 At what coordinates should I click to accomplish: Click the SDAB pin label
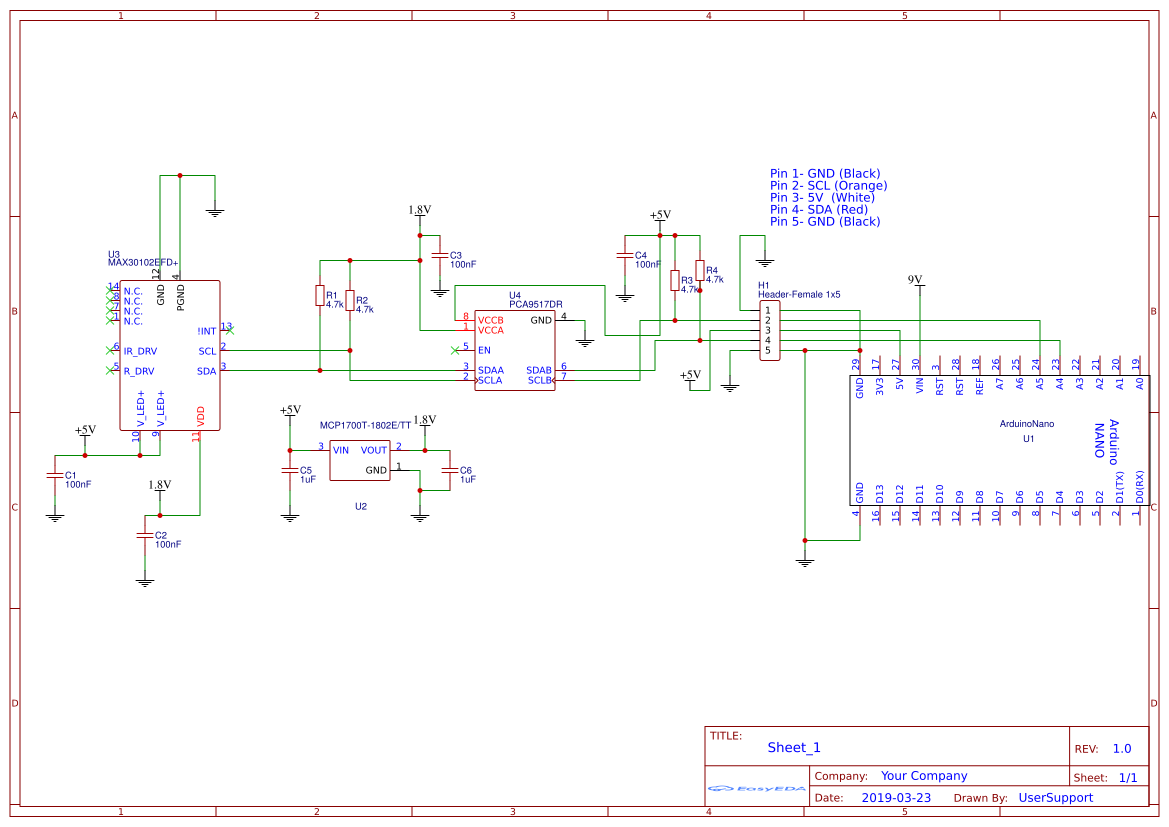539,370
